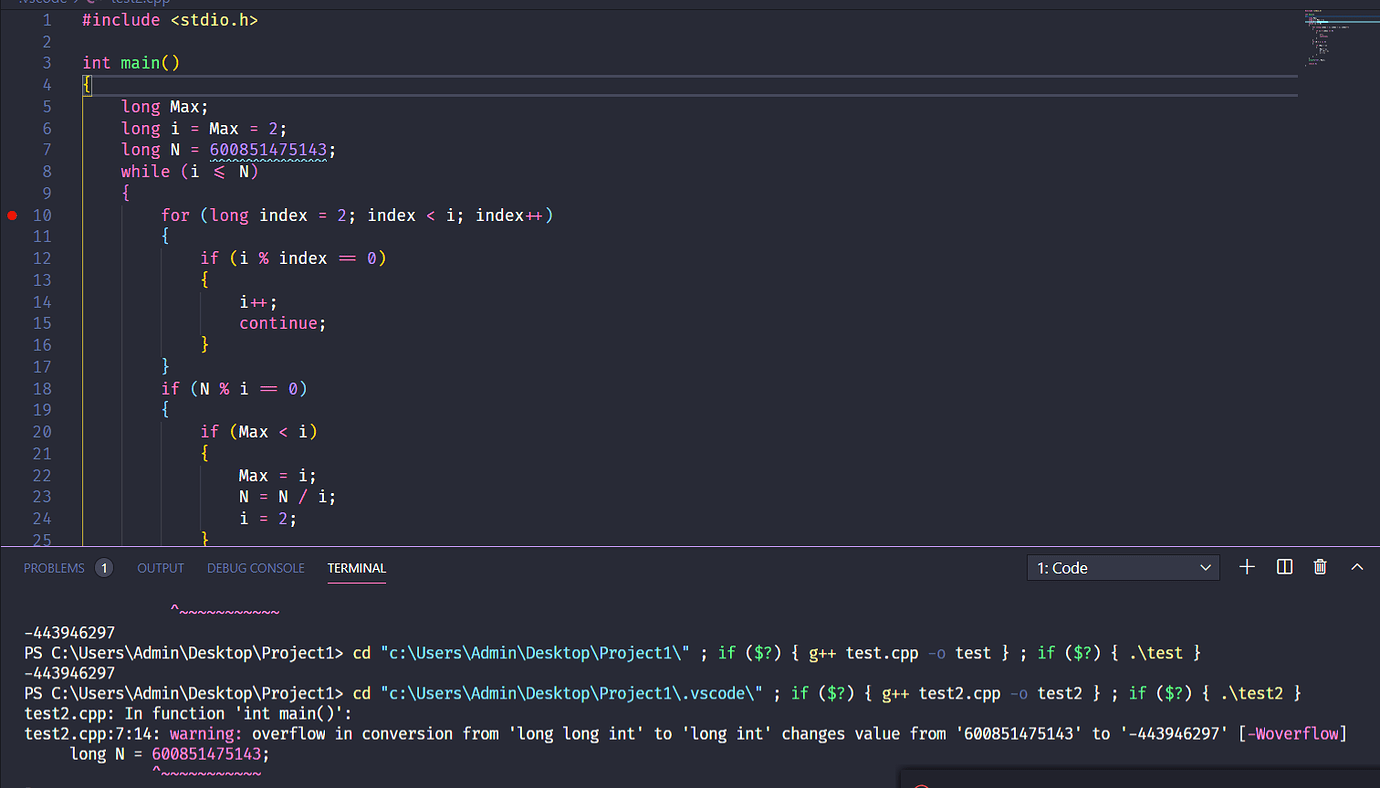Split the terminal panel
The height and width of the screenshot is (788, 1380).
pyautogui.click(x=1285, y=567)
